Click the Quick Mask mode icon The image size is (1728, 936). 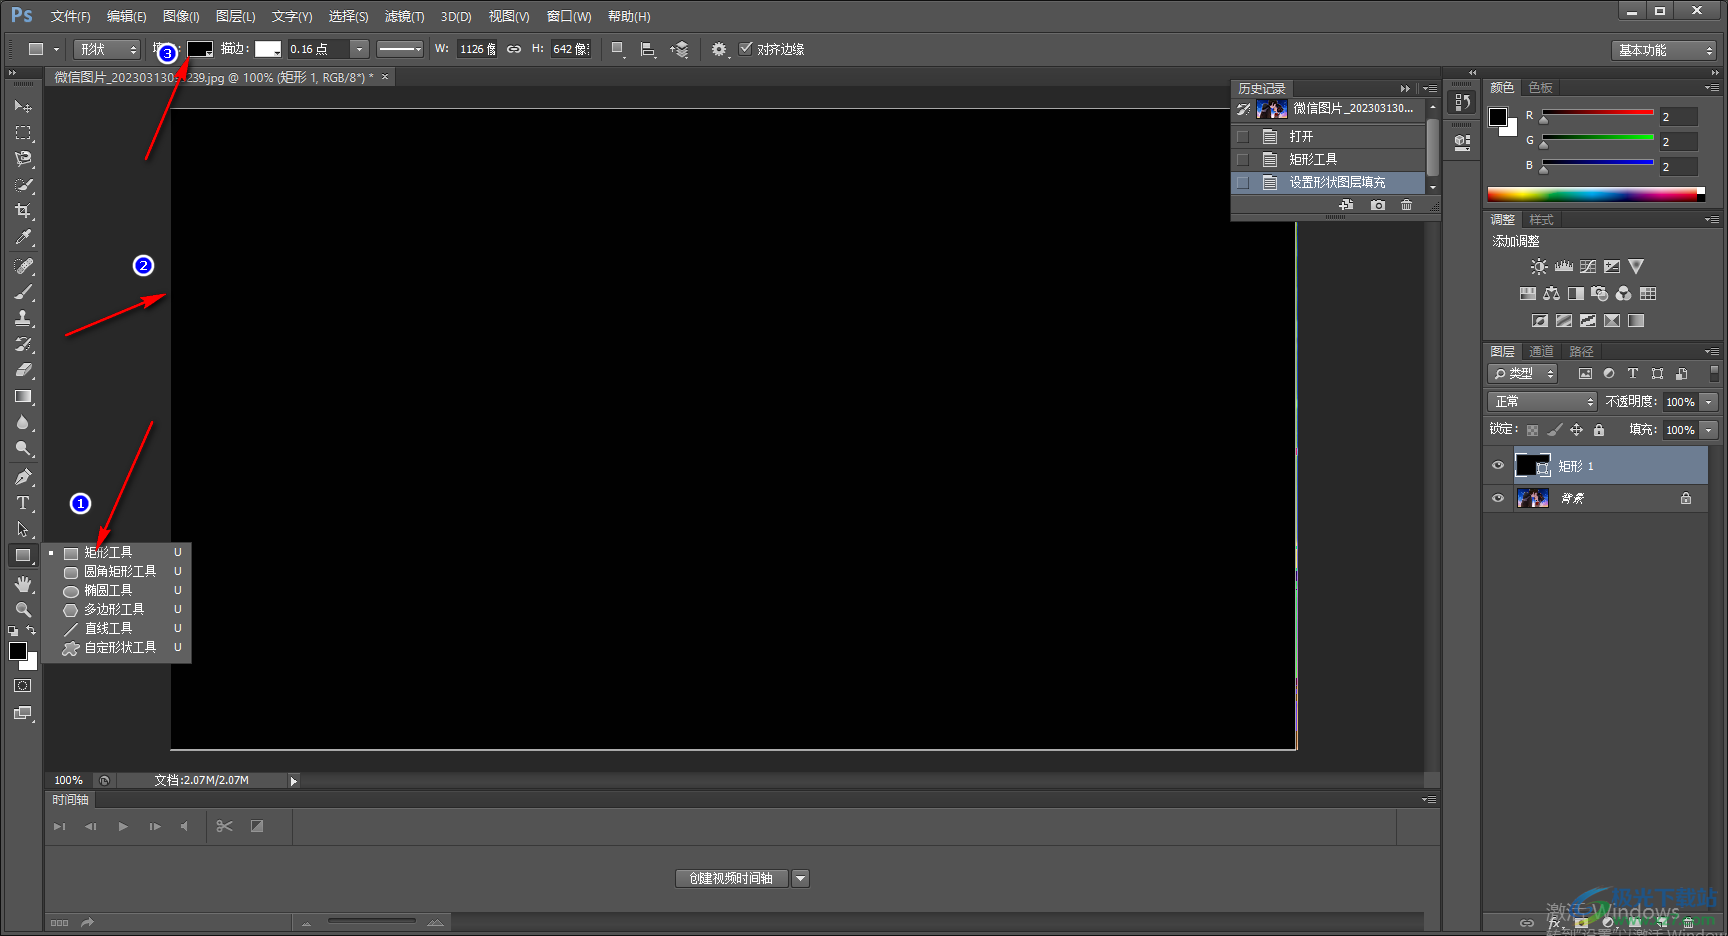coord(23,686)
